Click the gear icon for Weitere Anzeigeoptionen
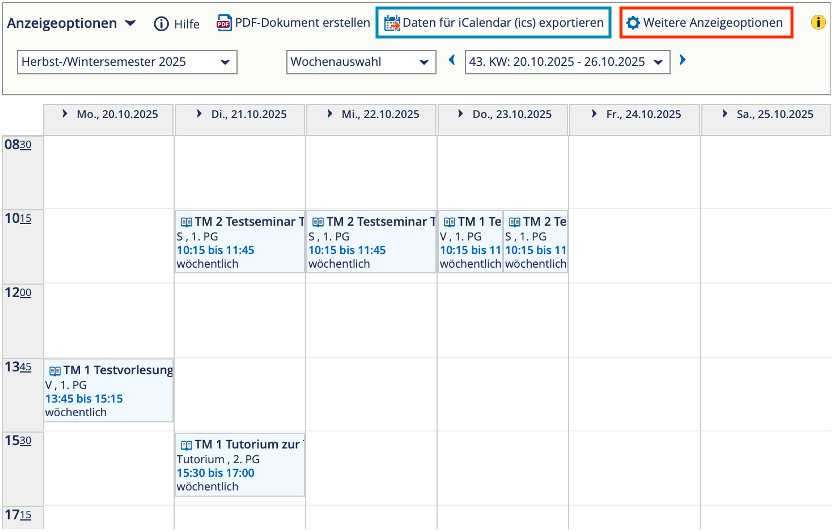Screen dimensions: 833x532 633,23
